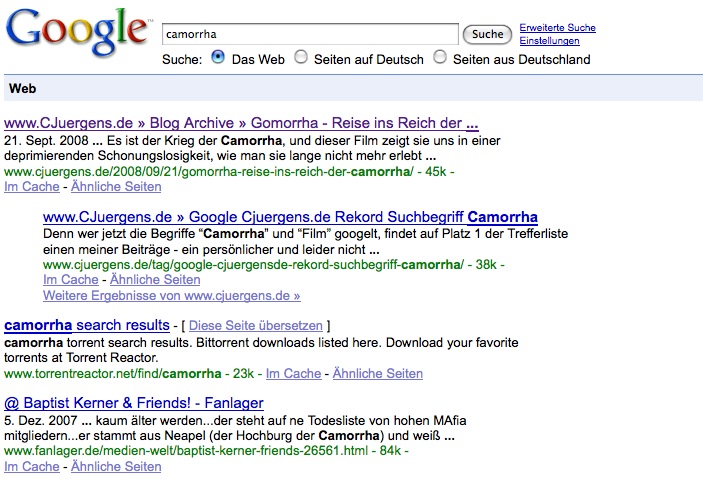The width and height of the screenshot is (703, 488).
Task: Select the Web tab heading
Action: tap(22, 88)
